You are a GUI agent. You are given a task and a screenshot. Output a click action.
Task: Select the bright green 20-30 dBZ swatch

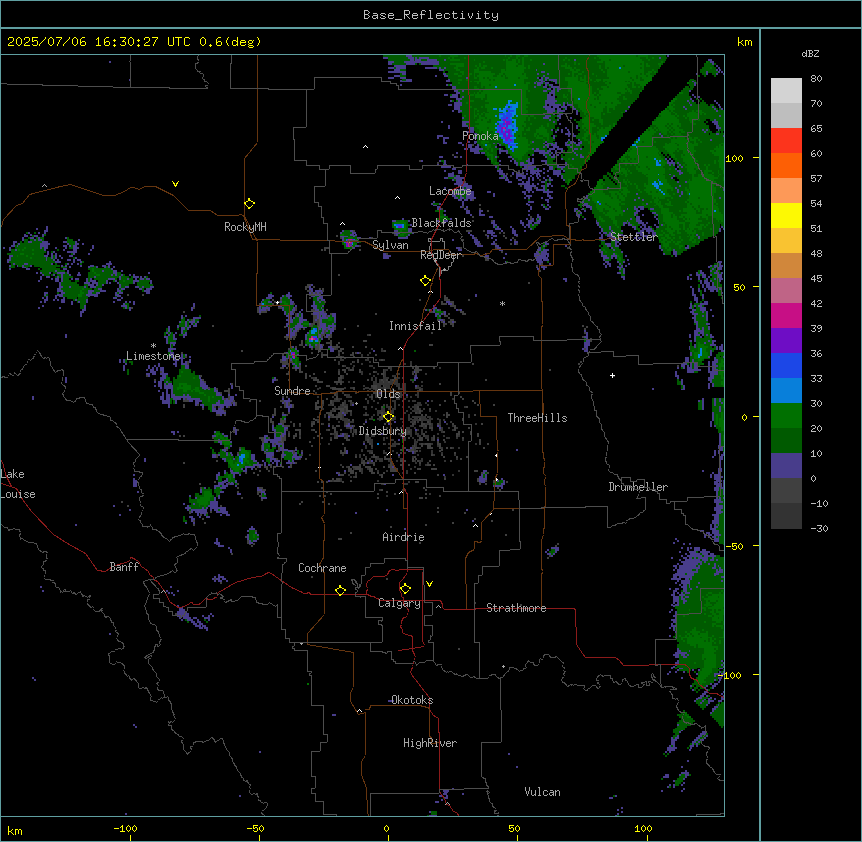pyautogui.click(x=786, y=416)
